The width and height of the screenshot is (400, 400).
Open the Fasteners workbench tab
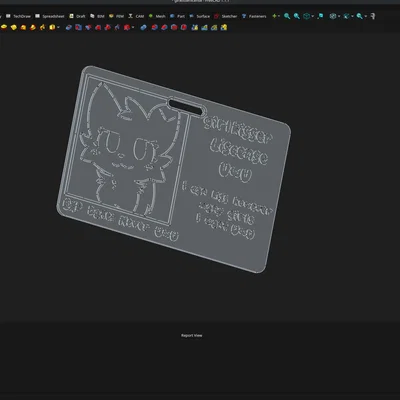pos(254,16)
